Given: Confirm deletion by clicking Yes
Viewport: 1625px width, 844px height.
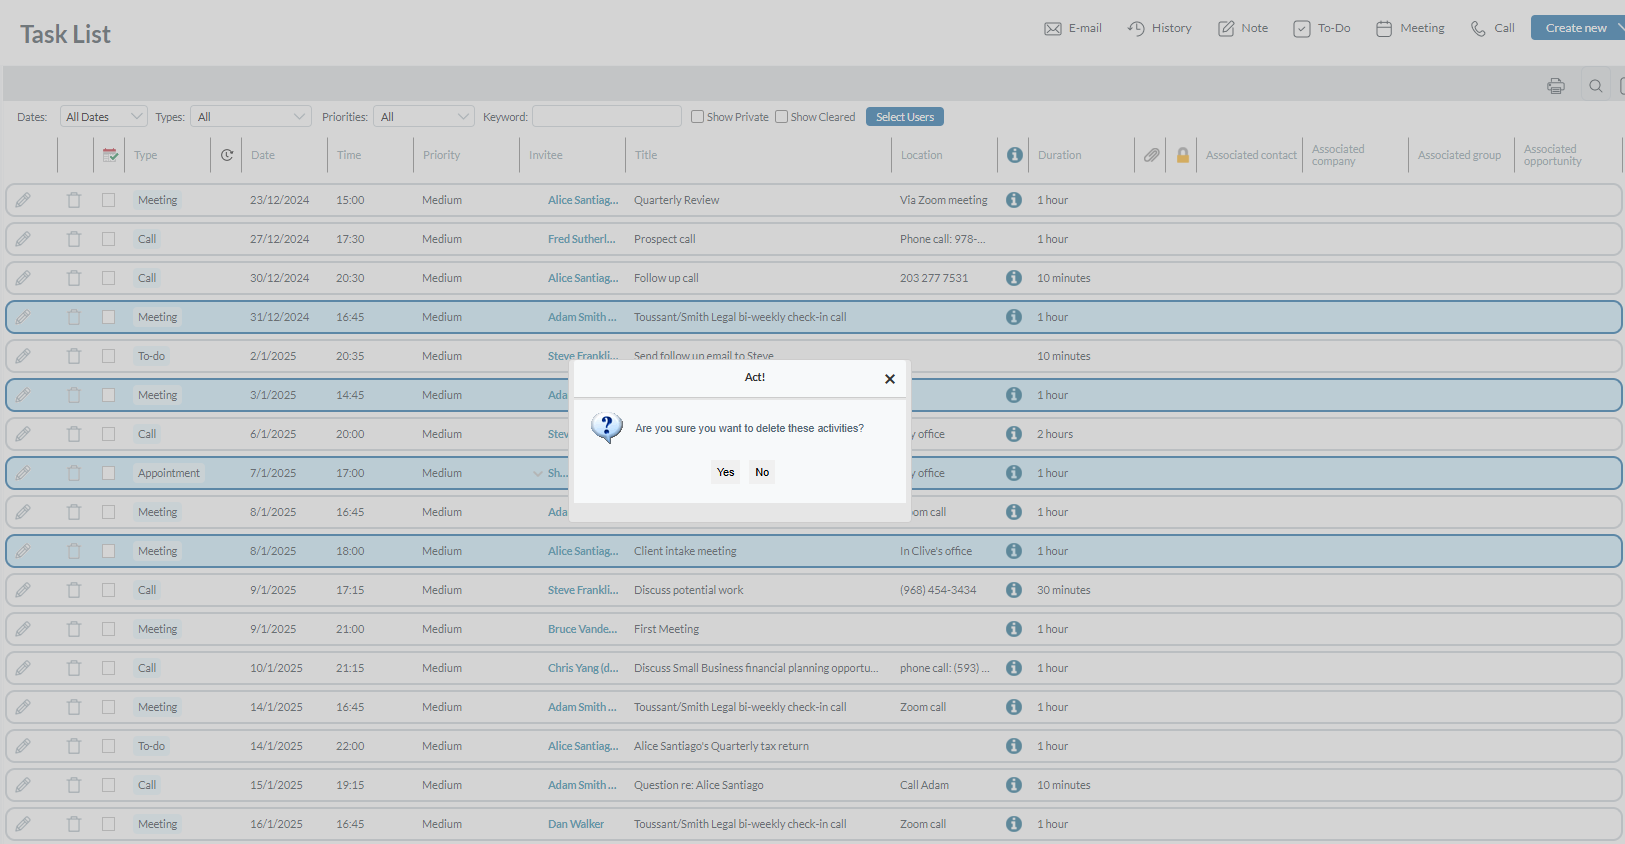Looking at the screenshot, I should pos(726,472).
